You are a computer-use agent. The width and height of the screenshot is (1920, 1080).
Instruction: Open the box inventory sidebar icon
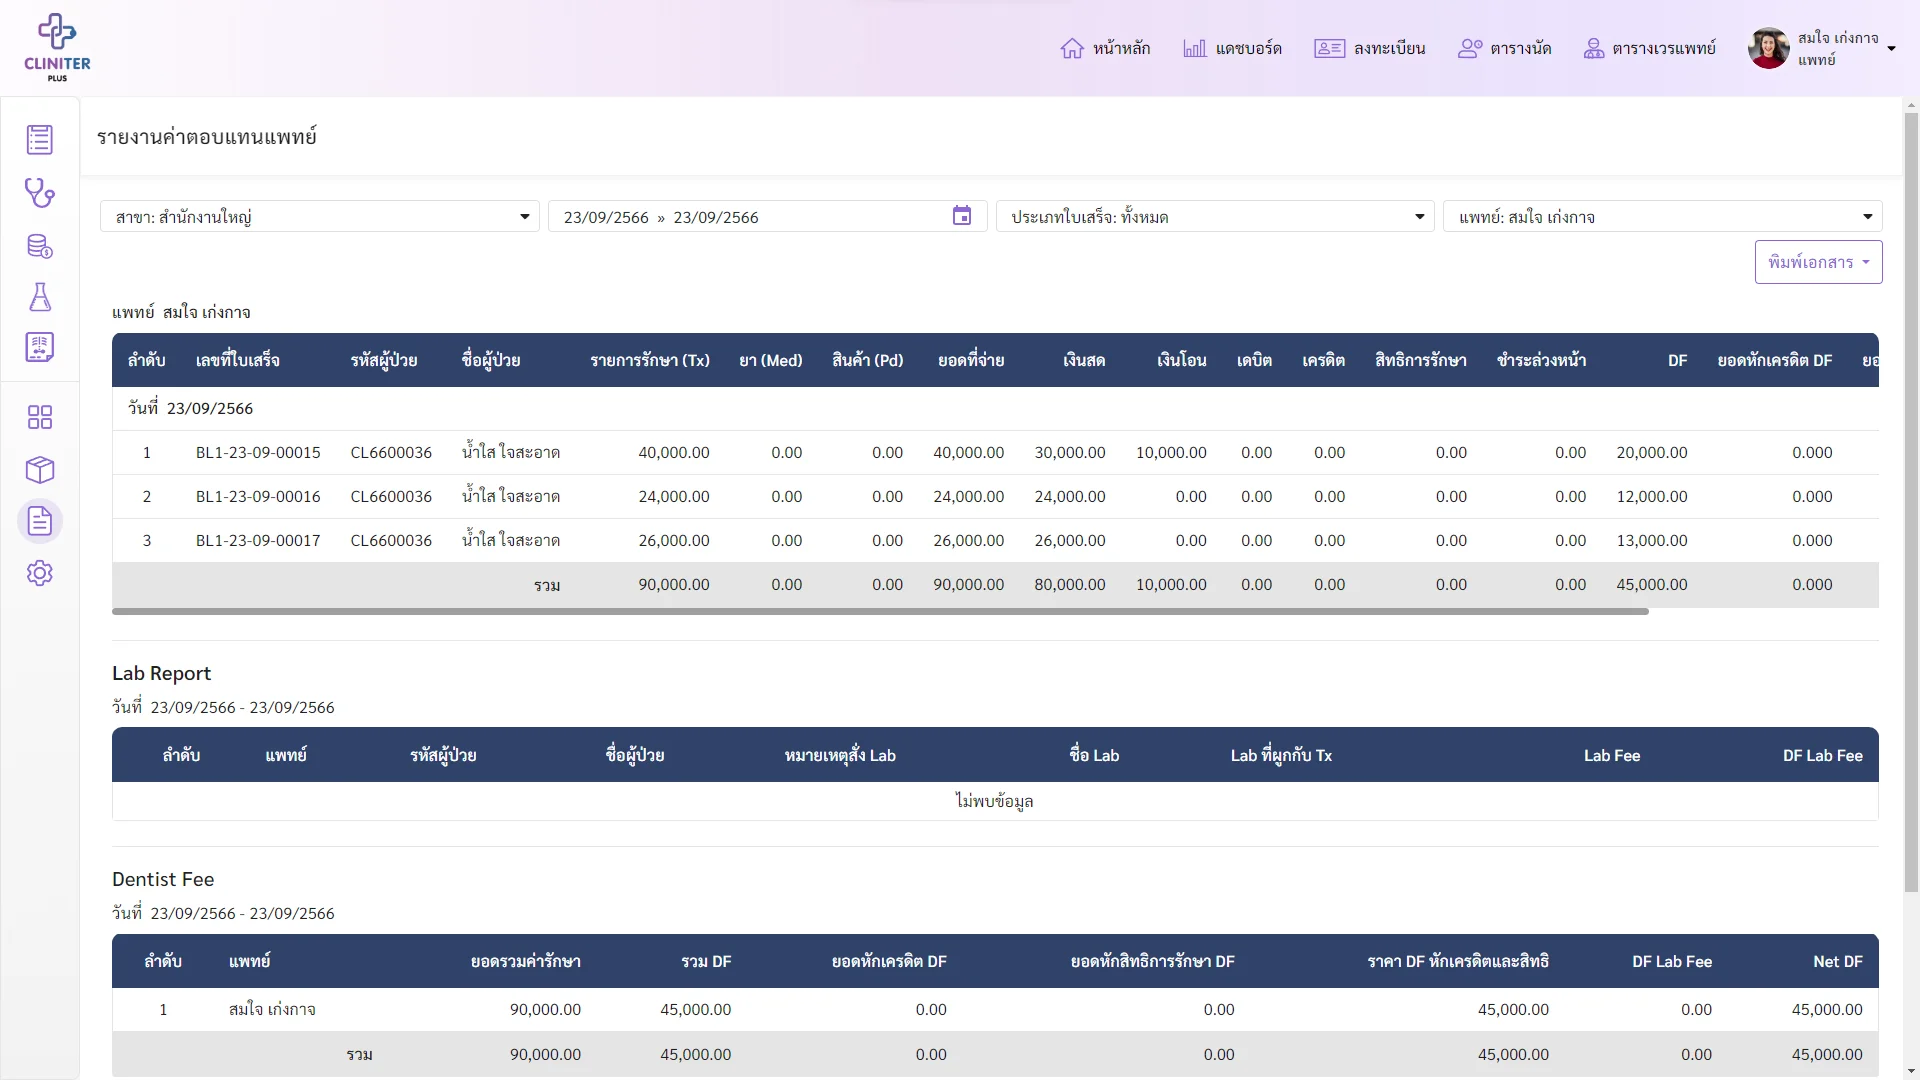pos(40,469)
